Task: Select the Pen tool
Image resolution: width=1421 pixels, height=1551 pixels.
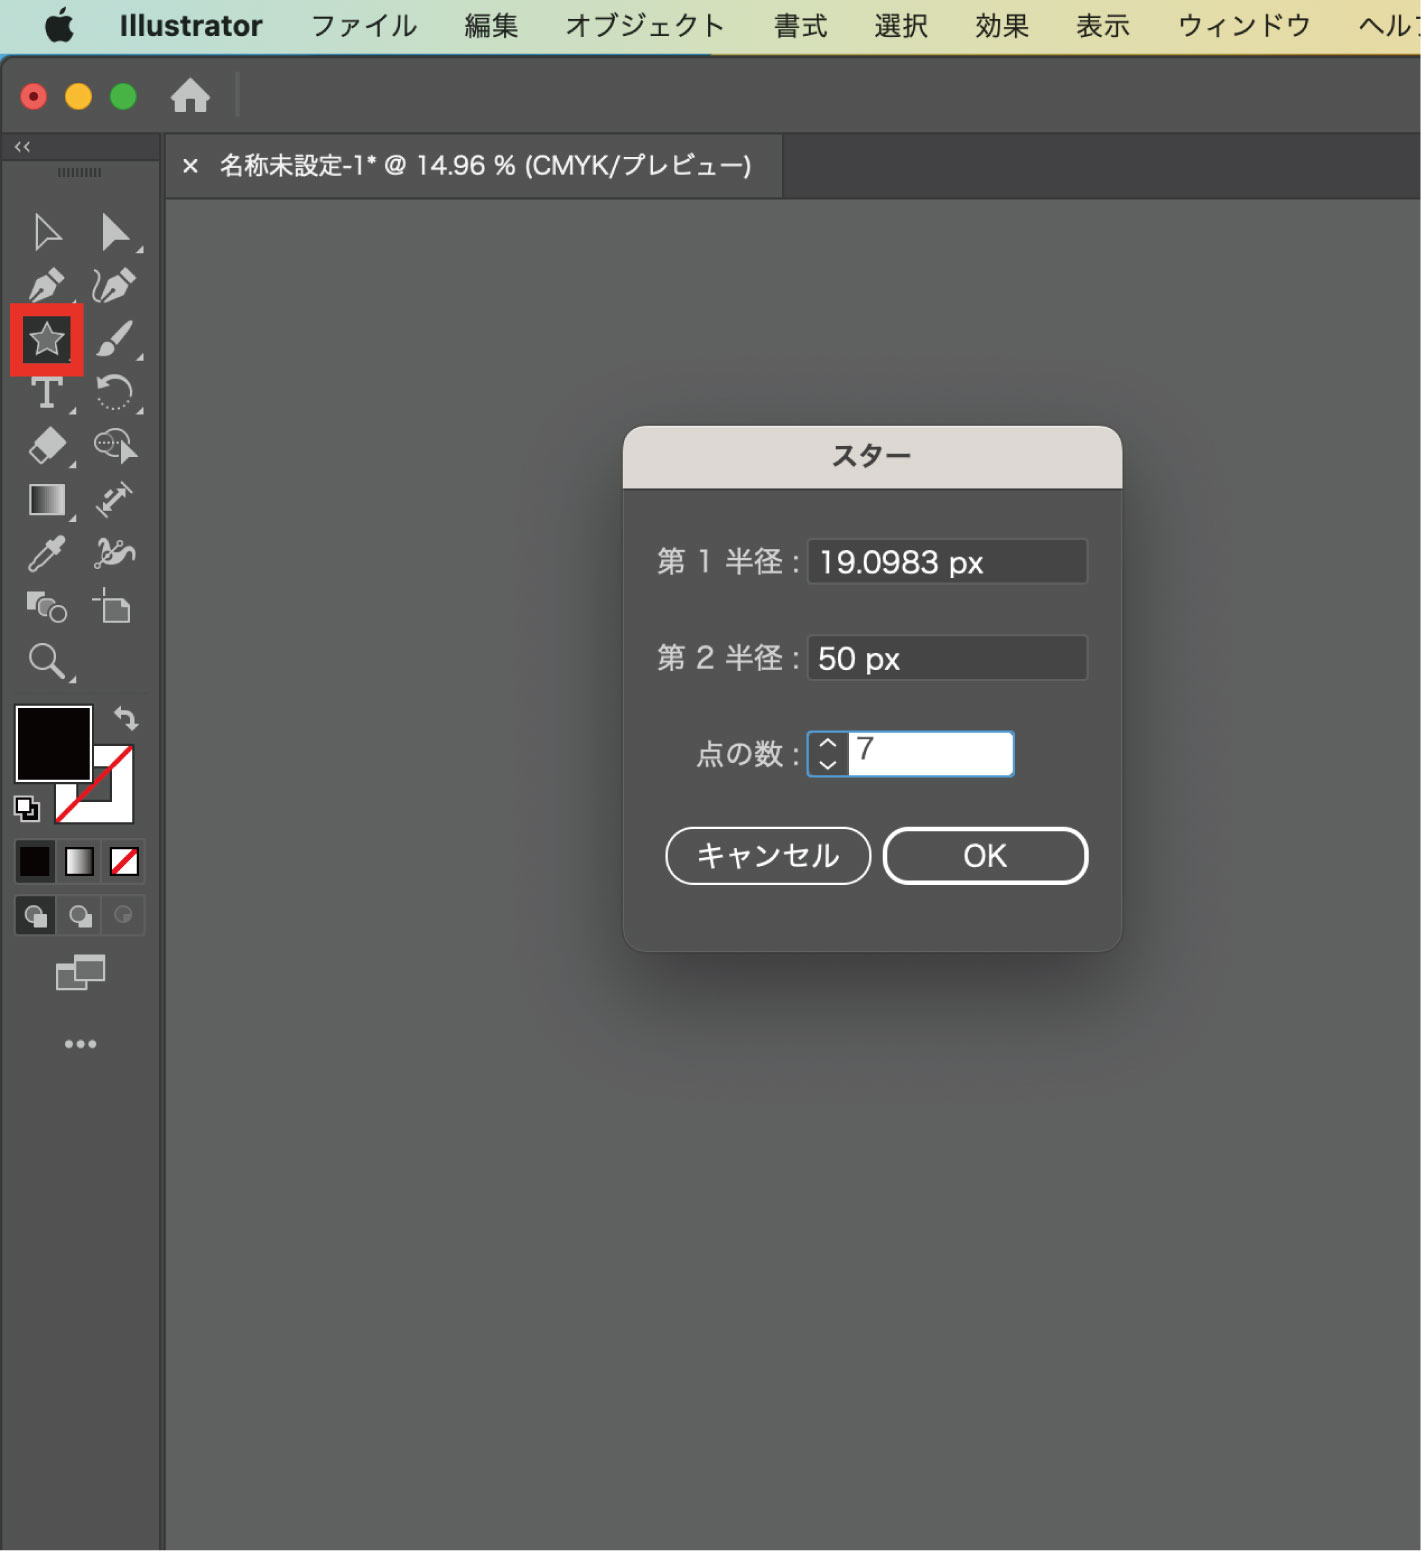Action: tap(47, 286)
